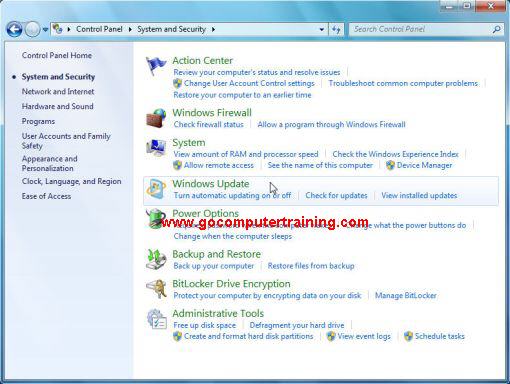This screenshot has height=384, width=510.
Task: Click Check for updates link
Action: click(336, 195)
